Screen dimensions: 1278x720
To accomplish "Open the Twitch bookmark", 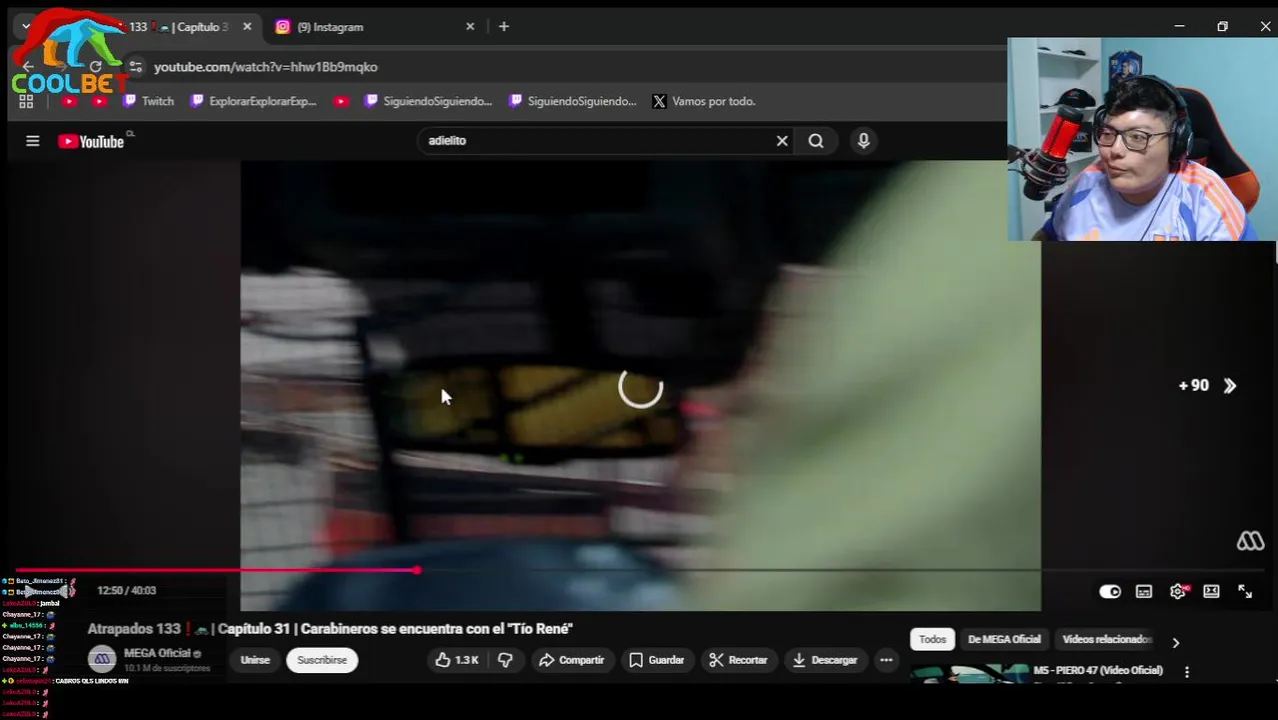I will pos(148,101).
